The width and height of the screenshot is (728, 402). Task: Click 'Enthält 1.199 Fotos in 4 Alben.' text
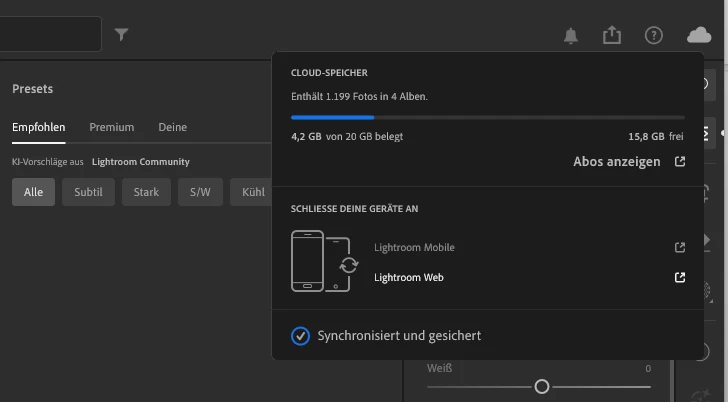[x=359, y=97]
